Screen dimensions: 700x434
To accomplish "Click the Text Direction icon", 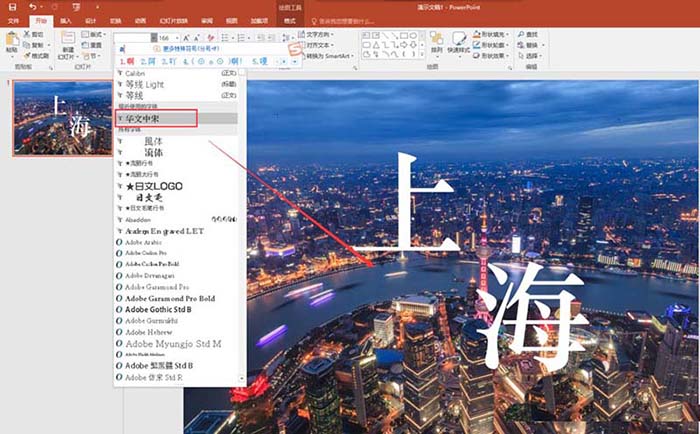I will coord(302,34).
